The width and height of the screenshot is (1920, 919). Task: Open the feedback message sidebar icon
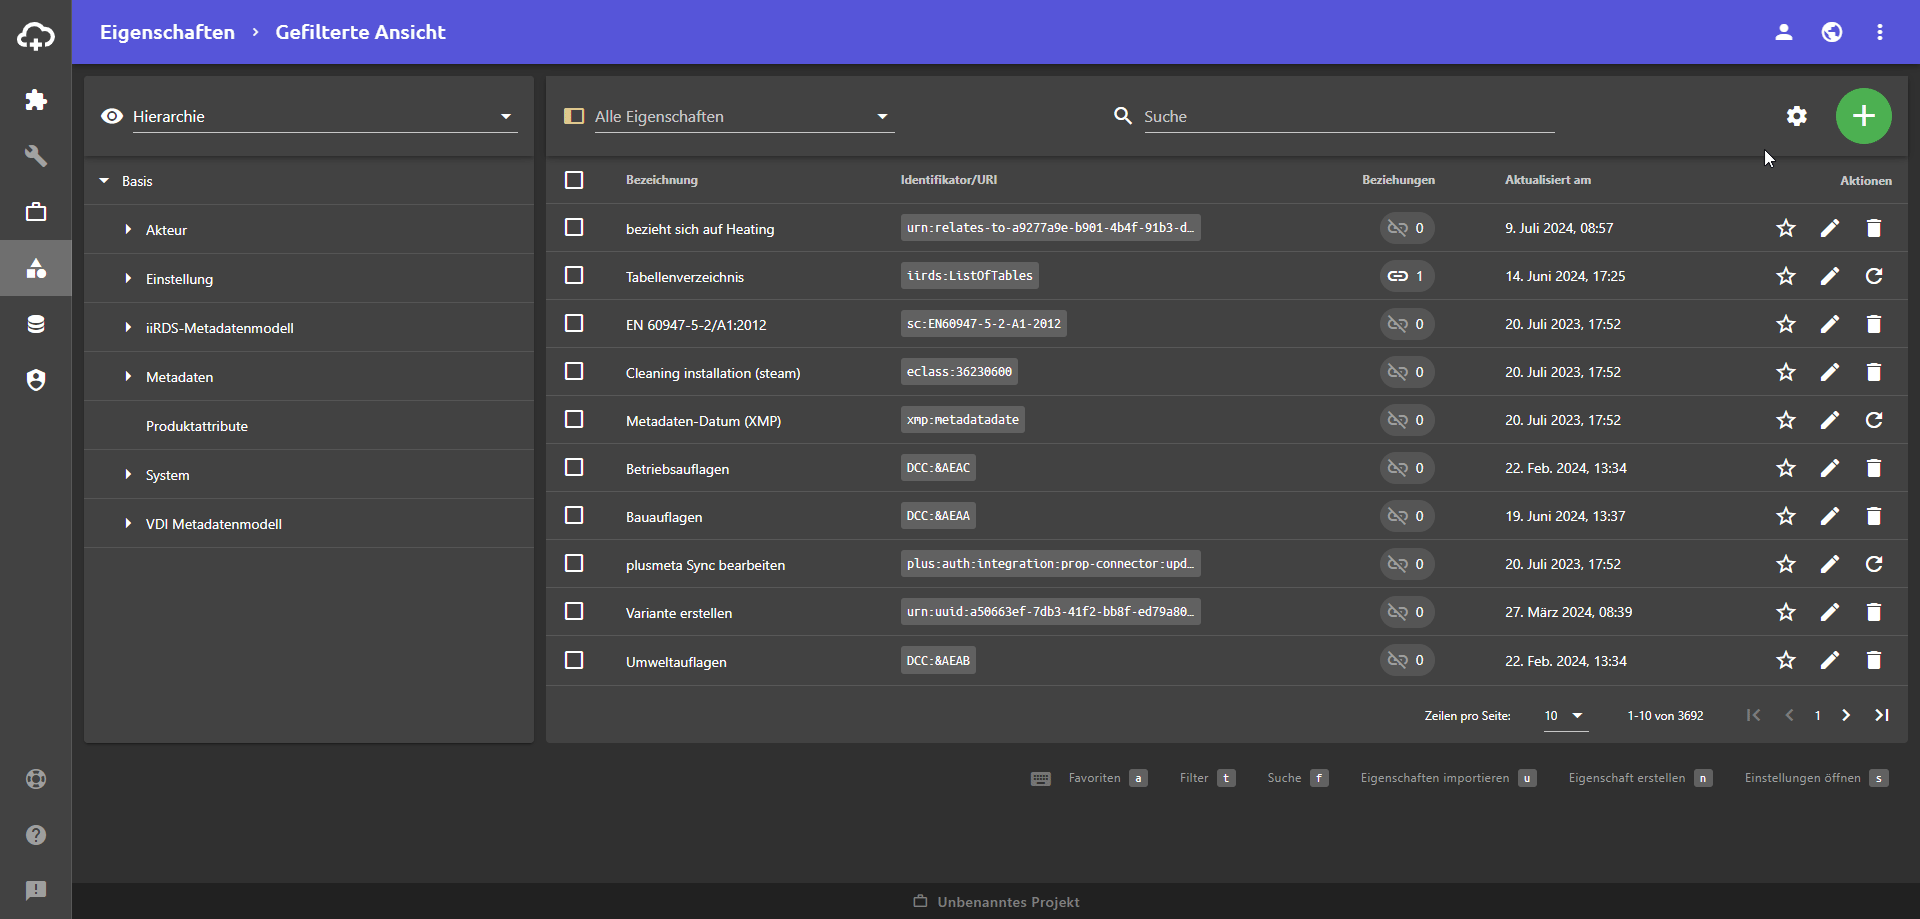pyautogui.click(x=36, y=890)
